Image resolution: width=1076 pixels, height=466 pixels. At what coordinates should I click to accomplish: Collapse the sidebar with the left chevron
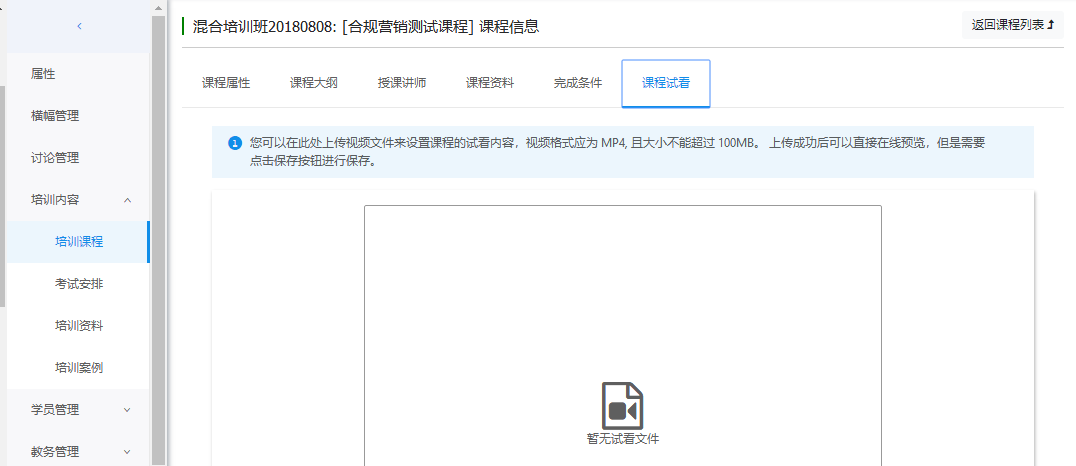(79, 26)
